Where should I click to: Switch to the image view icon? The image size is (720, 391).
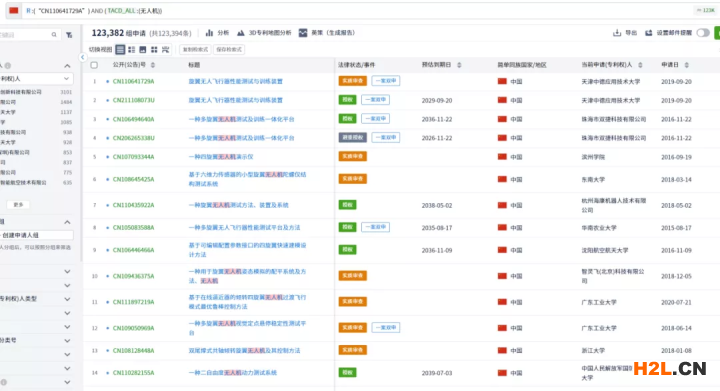(143, 49)
